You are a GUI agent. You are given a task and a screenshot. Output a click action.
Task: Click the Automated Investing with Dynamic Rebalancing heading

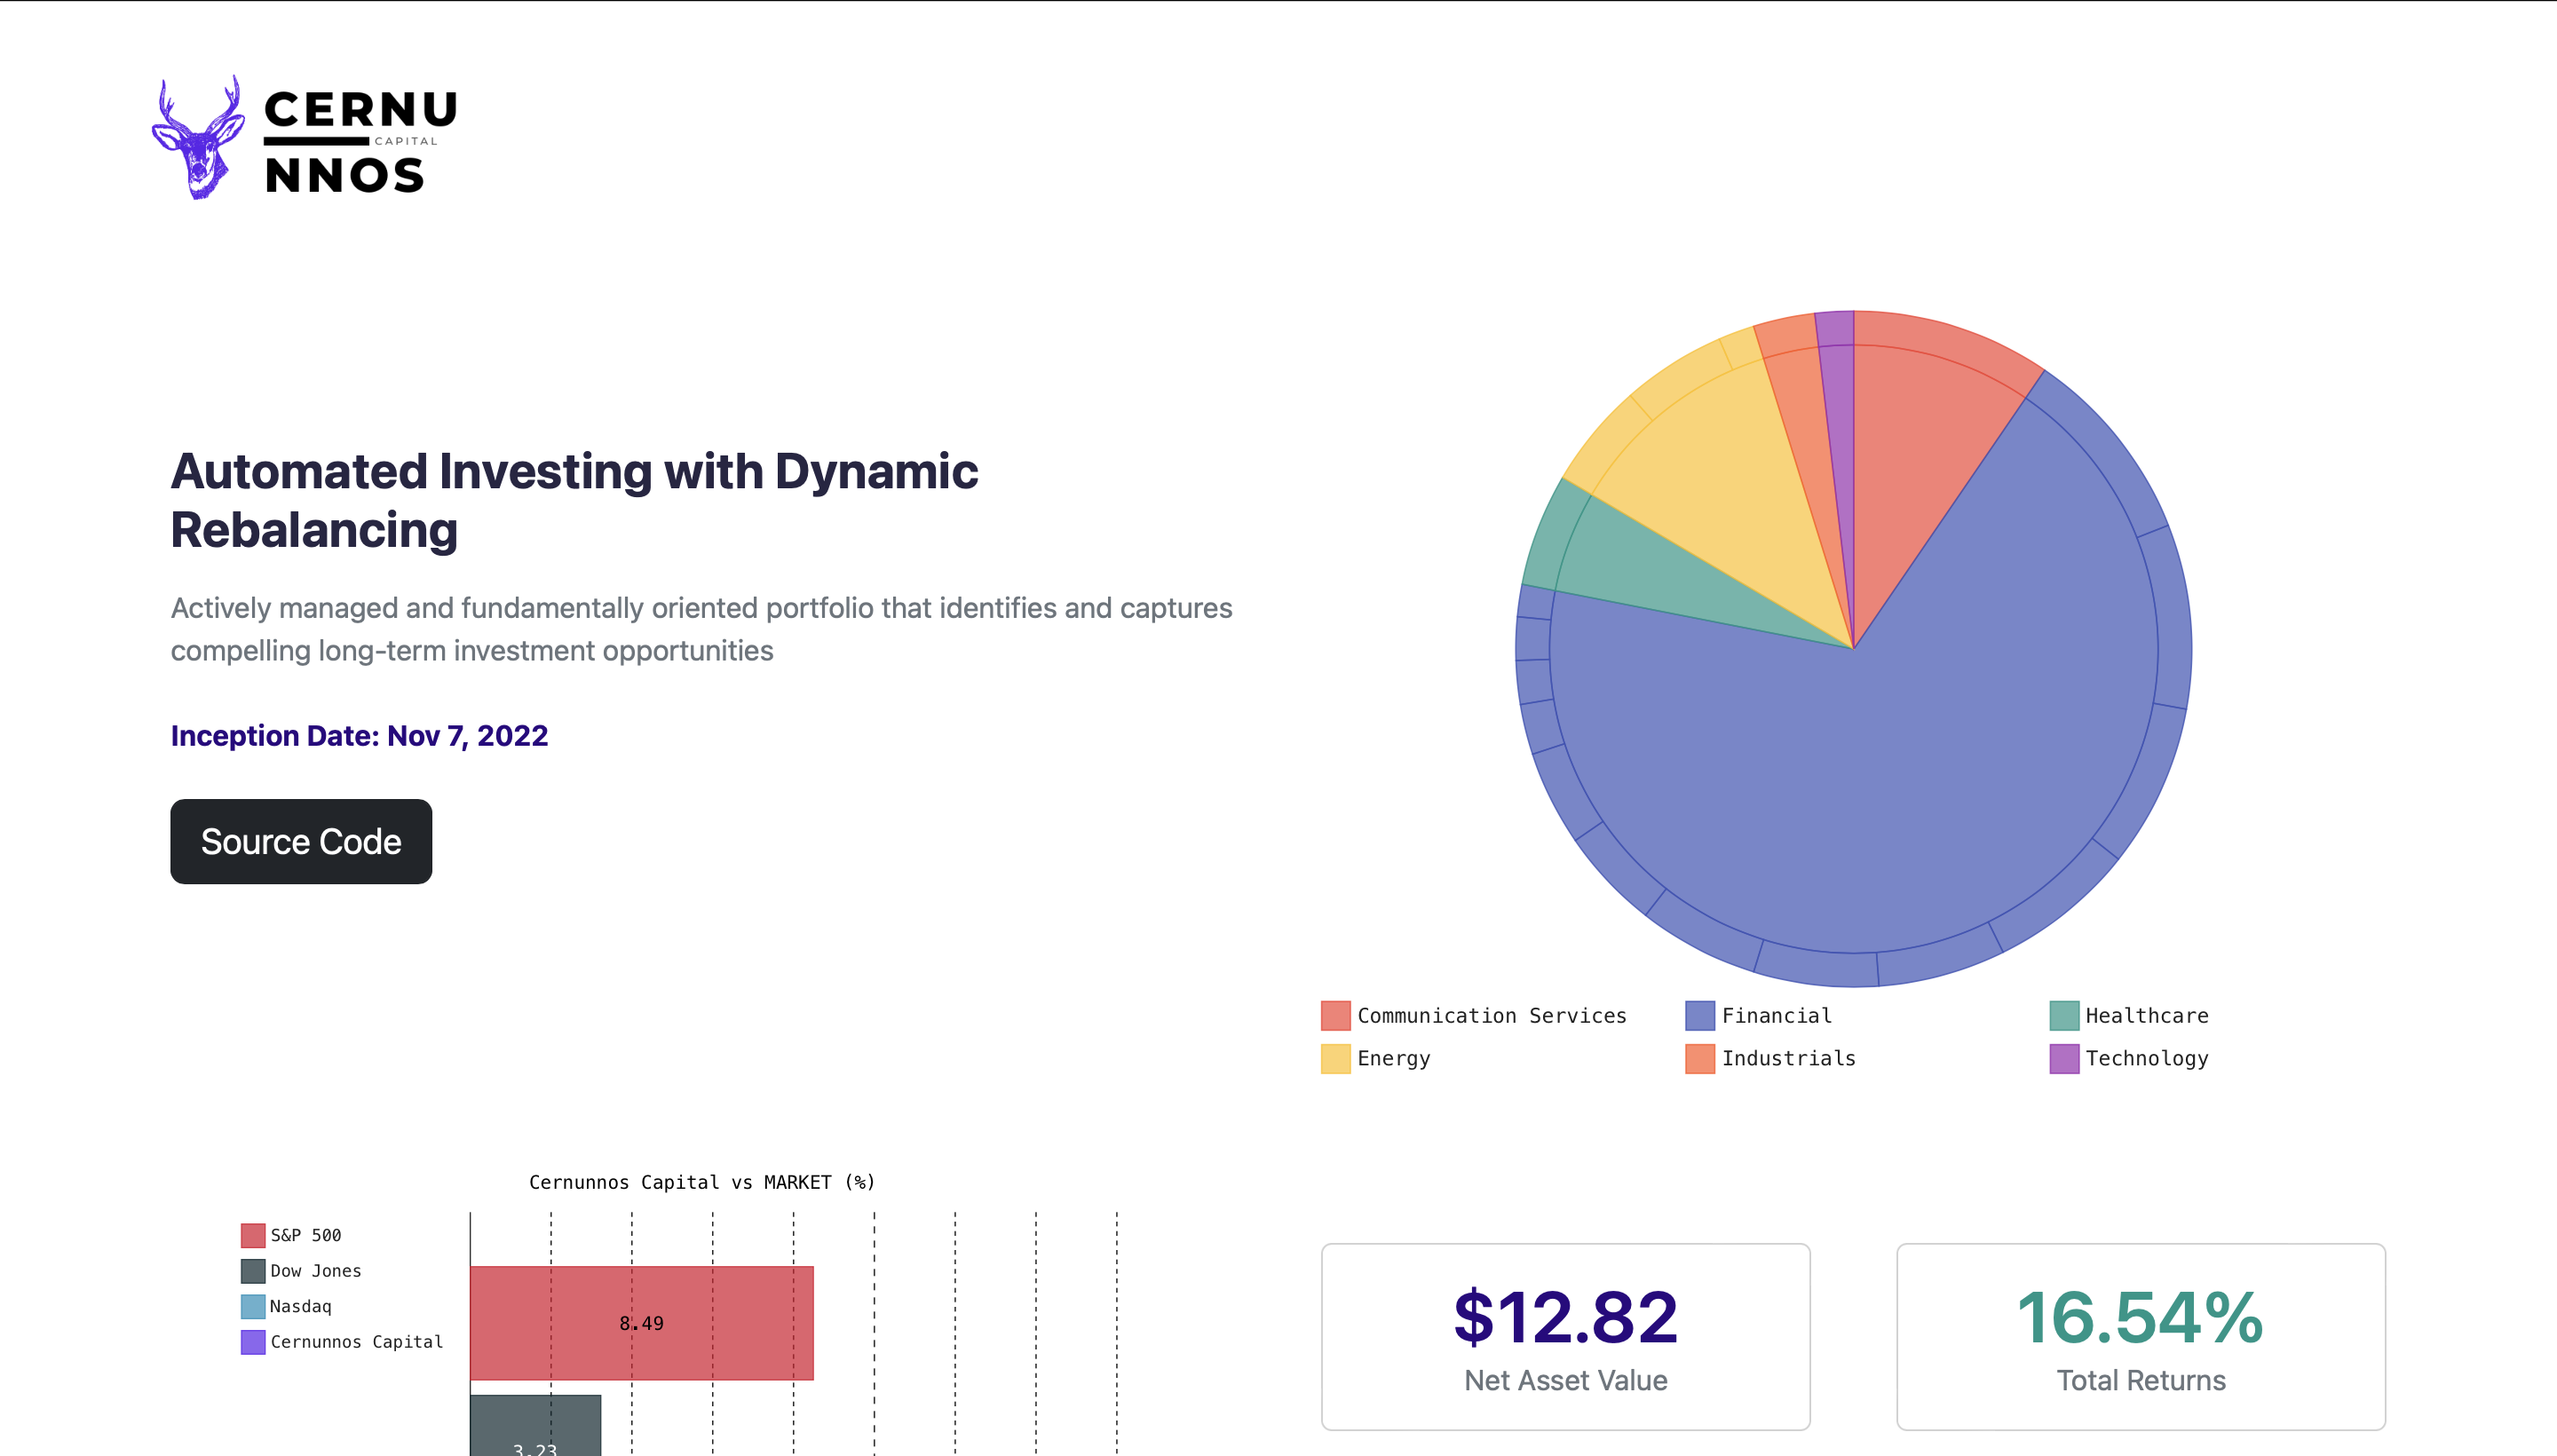tap(574, 500)
